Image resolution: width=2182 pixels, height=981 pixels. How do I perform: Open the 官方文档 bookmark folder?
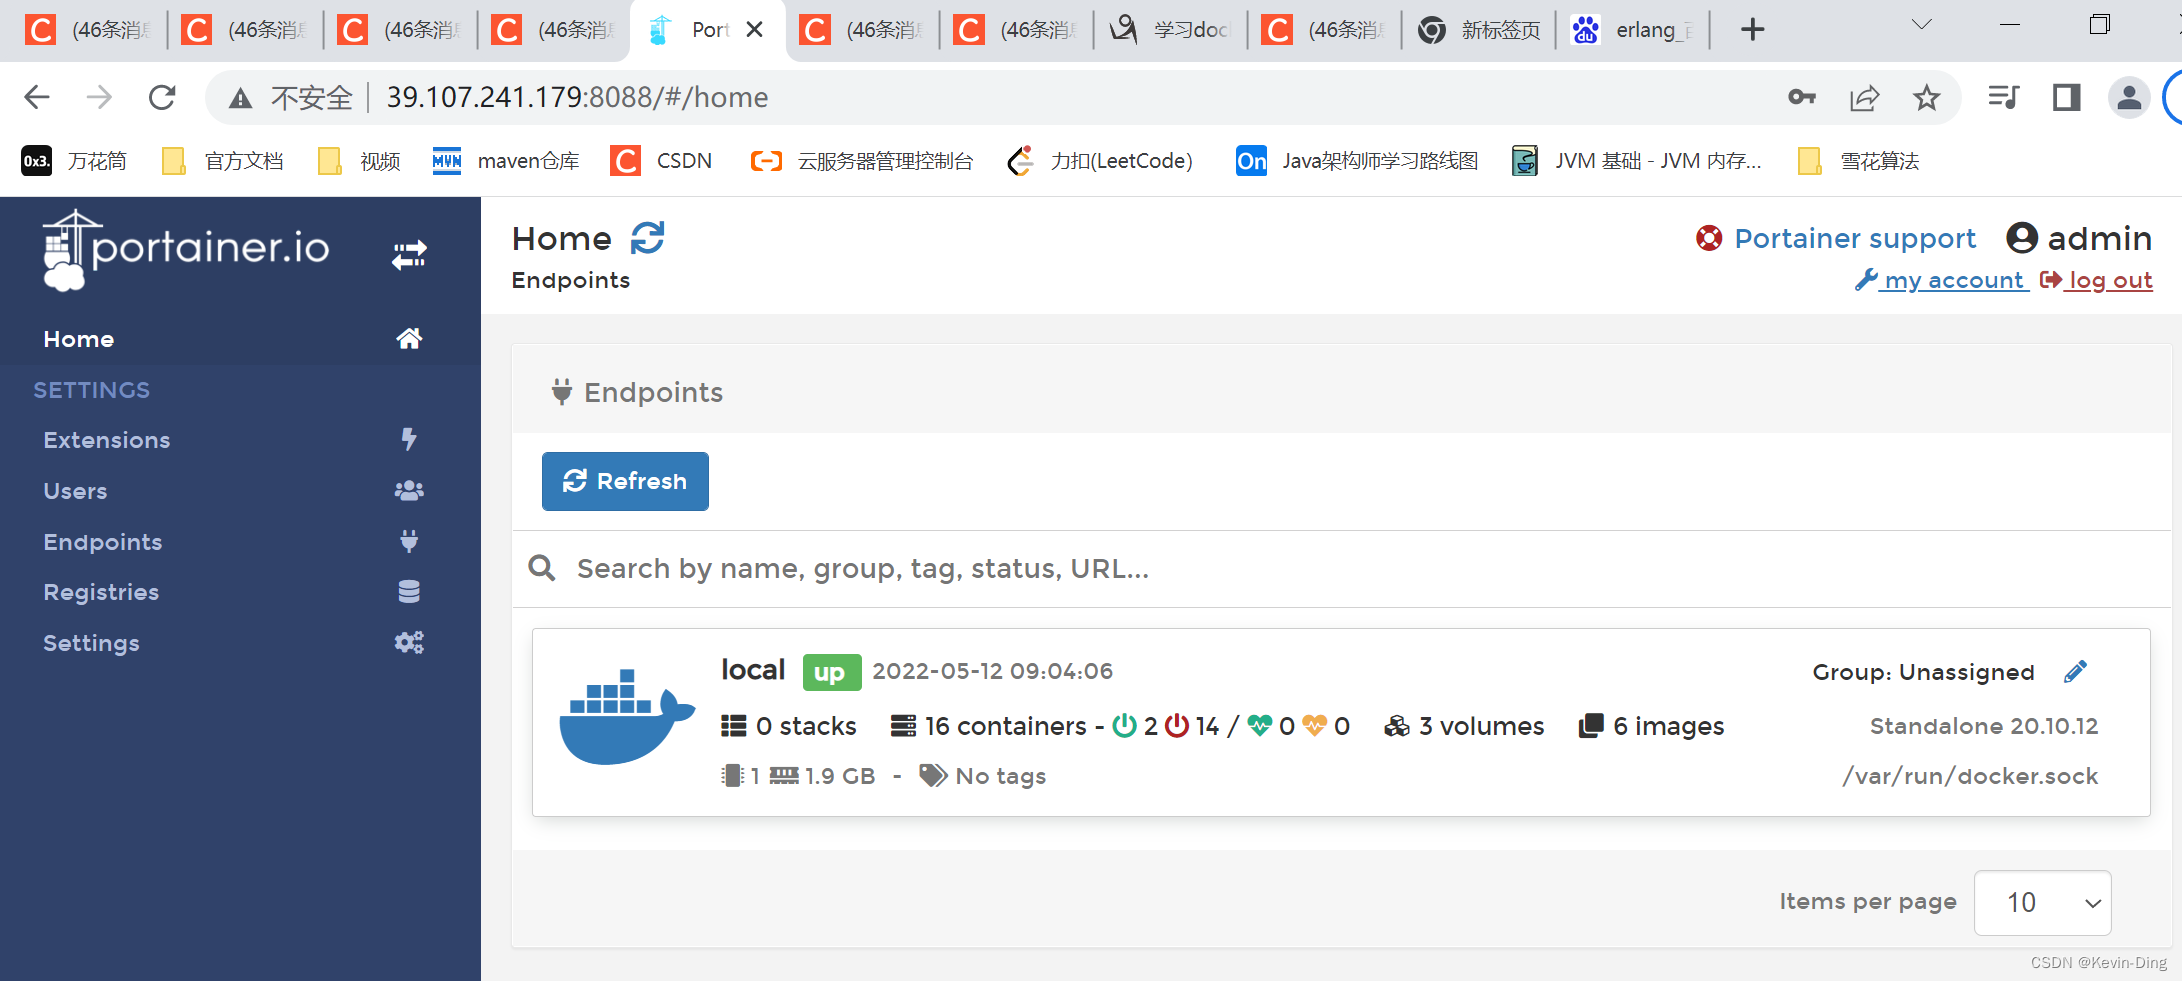click(x=223, y=161)
